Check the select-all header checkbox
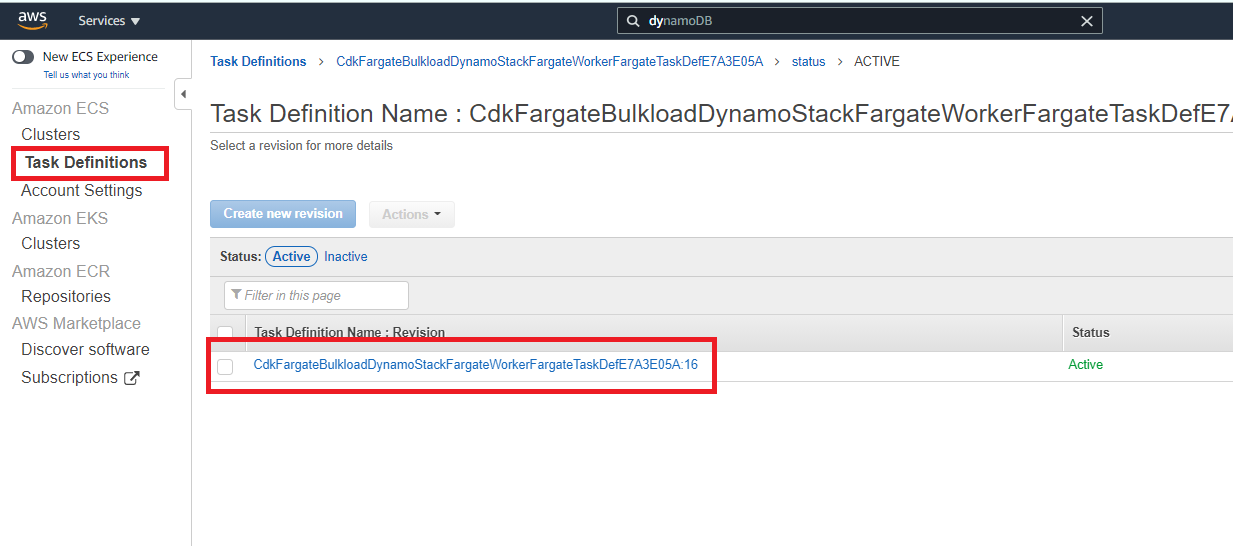The image size is (1233, 546). pyautogui.click(x=225, y=333)
